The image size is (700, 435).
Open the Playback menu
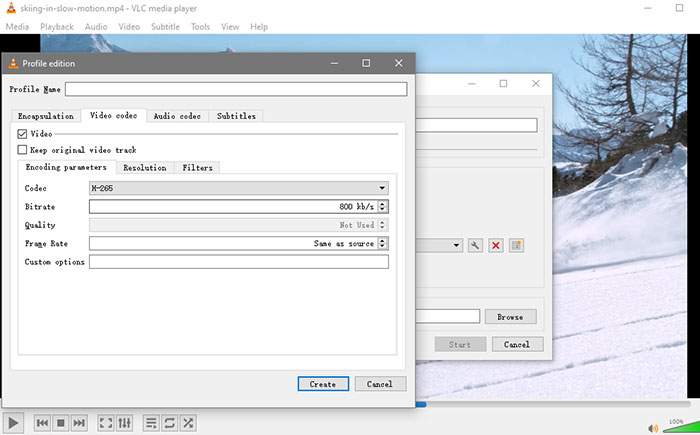tap(57, 27)
